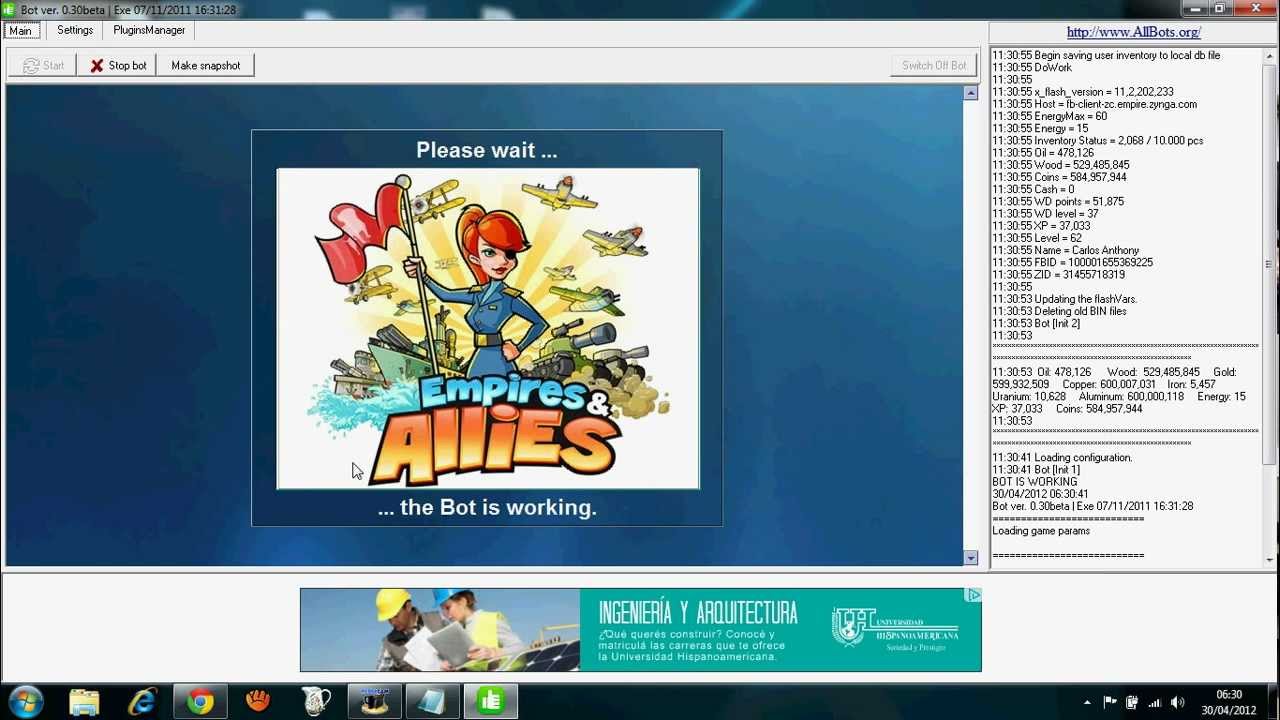Click log line 'Coins = 584,957,944'
This screenshot has width=1280, height=720.
click(x=1060, y=177)
